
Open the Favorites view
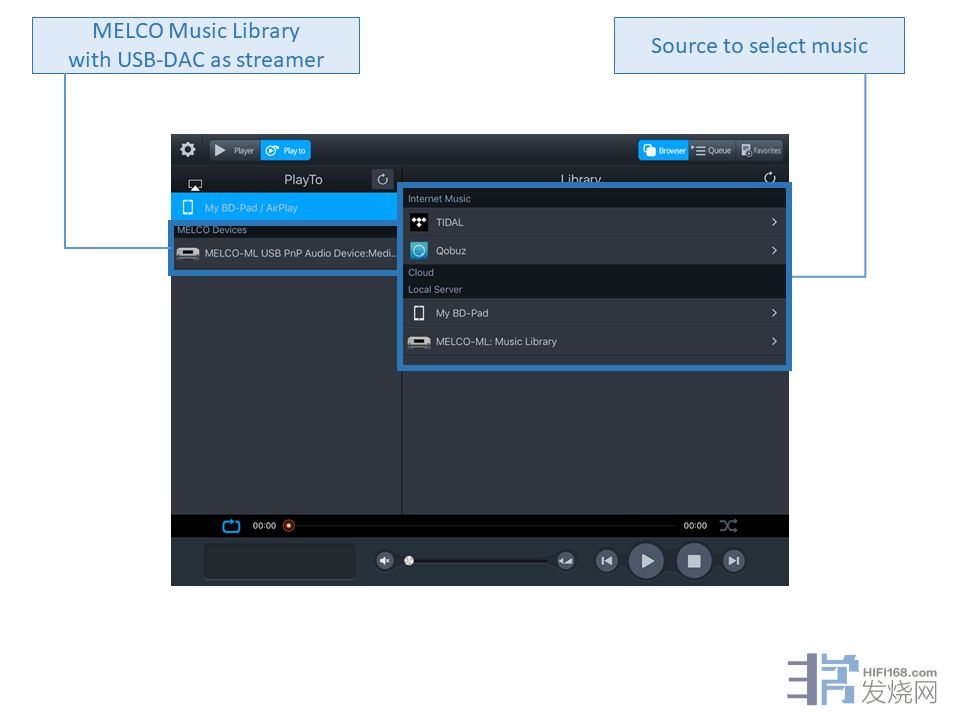click(x=760, y=151)
